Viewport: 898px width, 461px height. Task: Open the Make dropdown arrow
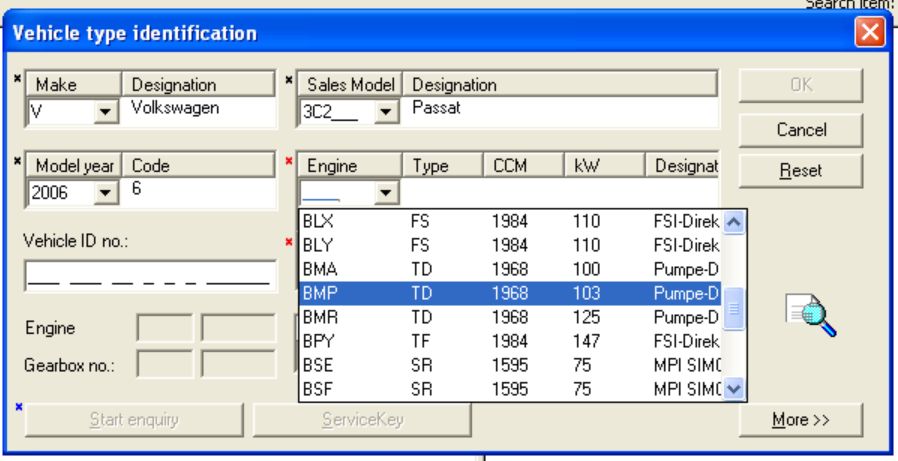pos(105,111)
